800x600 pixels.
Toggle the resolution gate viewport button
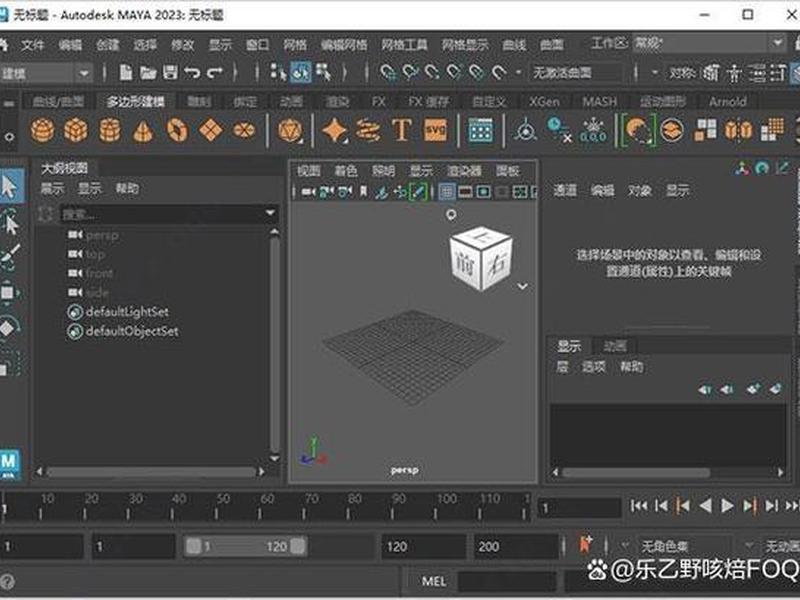pos(483,192)
